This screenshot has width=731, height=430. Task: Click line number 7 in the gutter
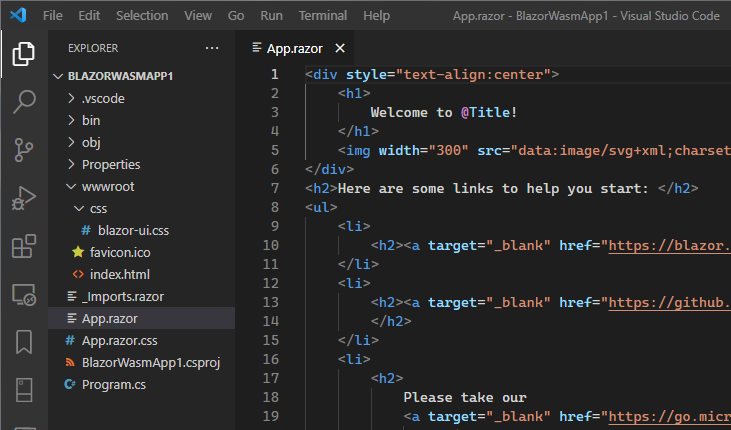pos(275,188)
